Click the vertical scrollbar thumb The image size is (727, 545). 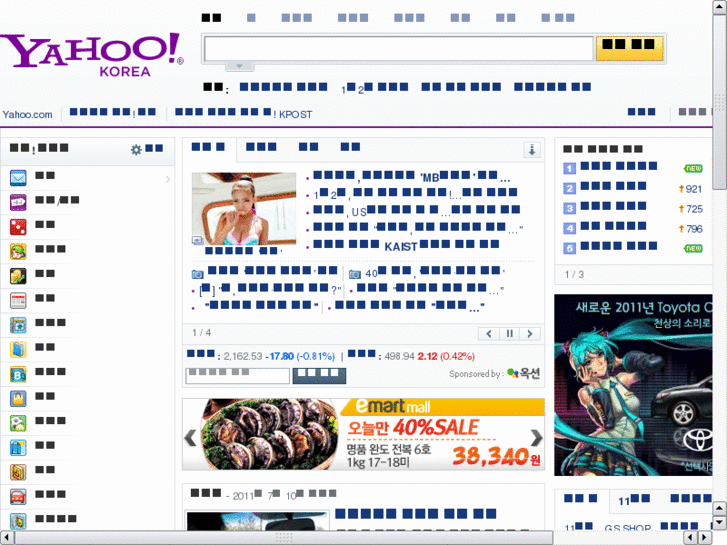720,102
